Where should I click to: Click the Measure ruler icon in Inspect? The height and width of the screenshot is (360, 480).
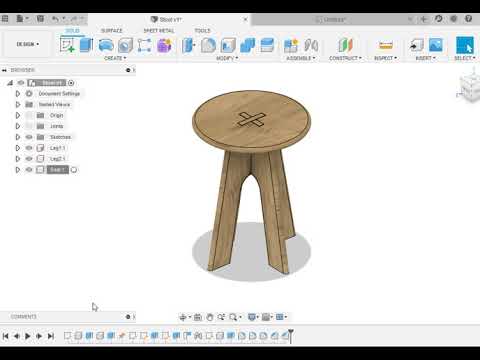pyautogui.click(x=386, y=45)
